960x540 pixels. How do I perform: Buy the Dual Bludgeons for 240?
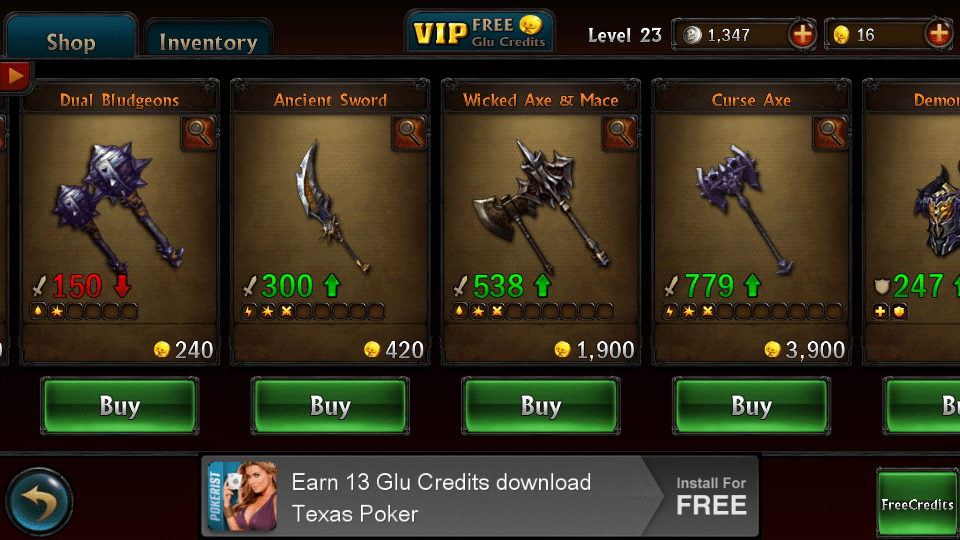(x=119, y=406)
